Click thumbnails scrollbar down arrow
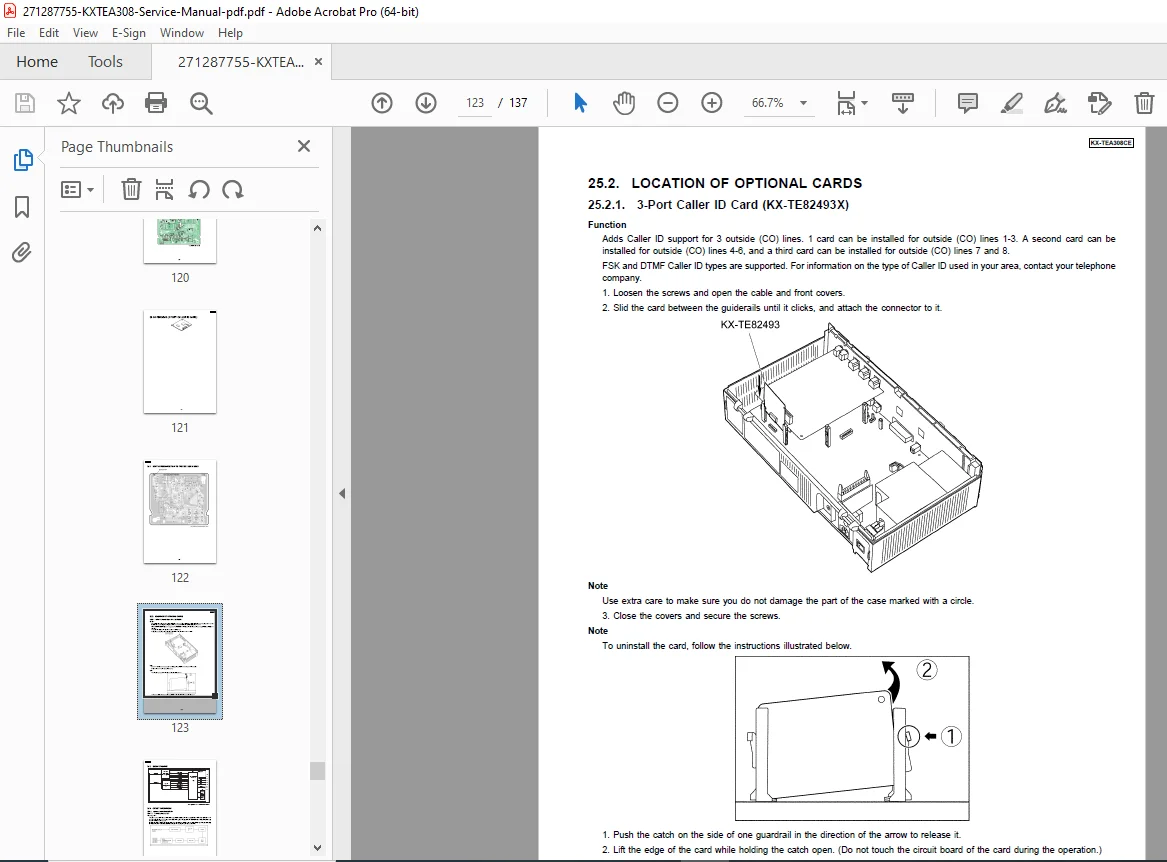Image resolution: width=1167 pixels, height=862 pixels. [318, 848]
